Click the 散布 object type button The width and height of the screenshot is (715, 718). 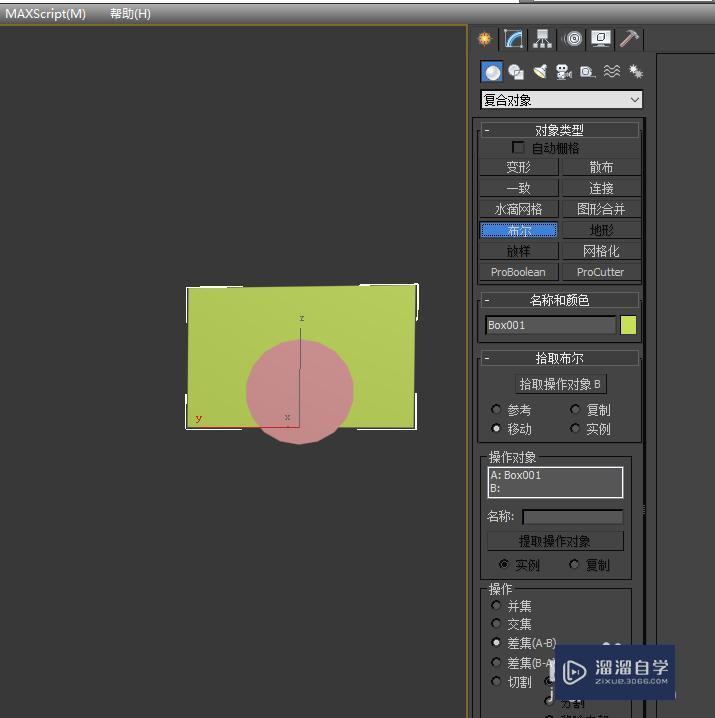(601, 167)
